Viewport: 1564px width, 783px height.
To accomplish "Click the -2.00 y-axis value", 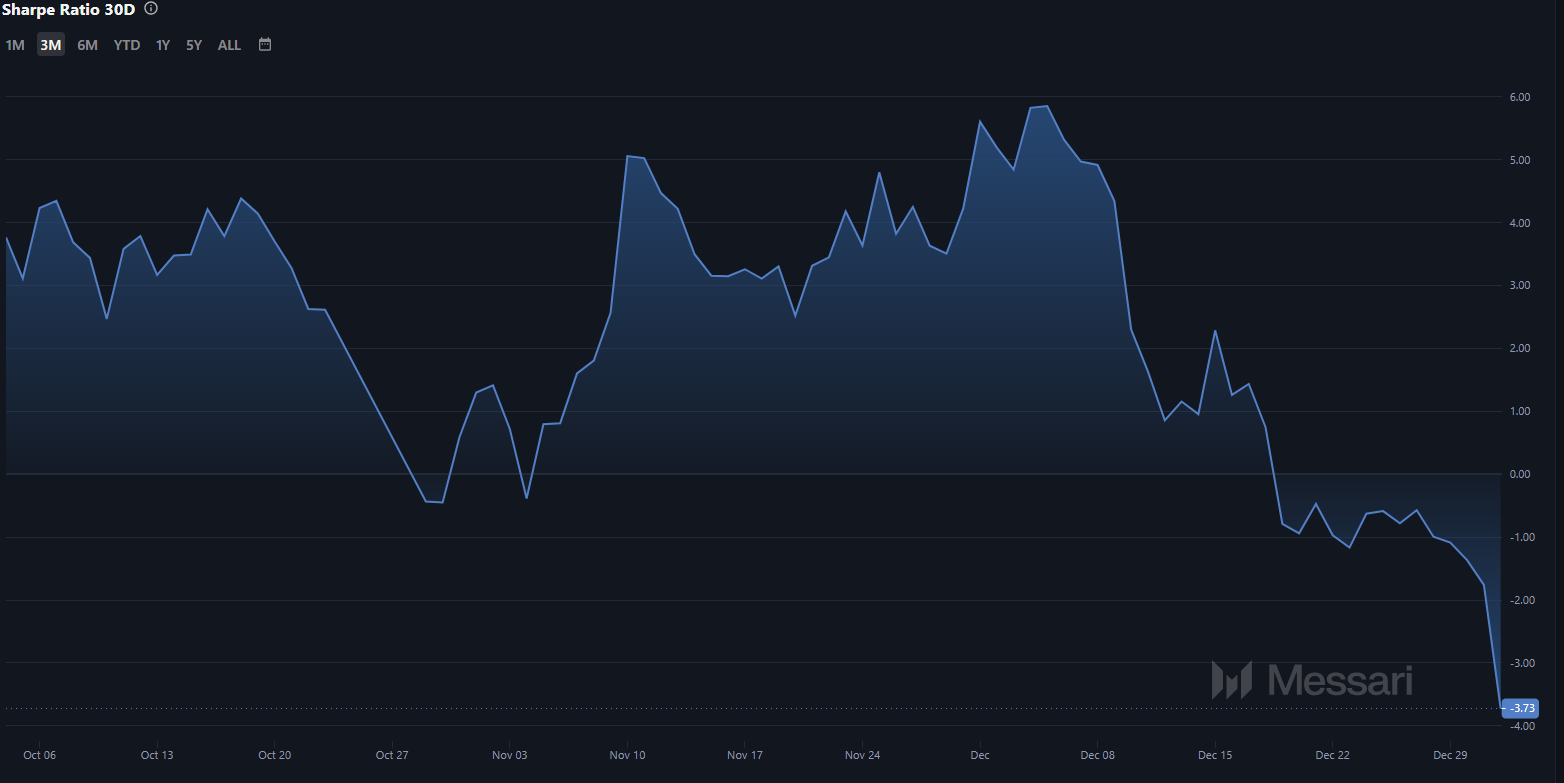I will click(x=1521, y=600).
